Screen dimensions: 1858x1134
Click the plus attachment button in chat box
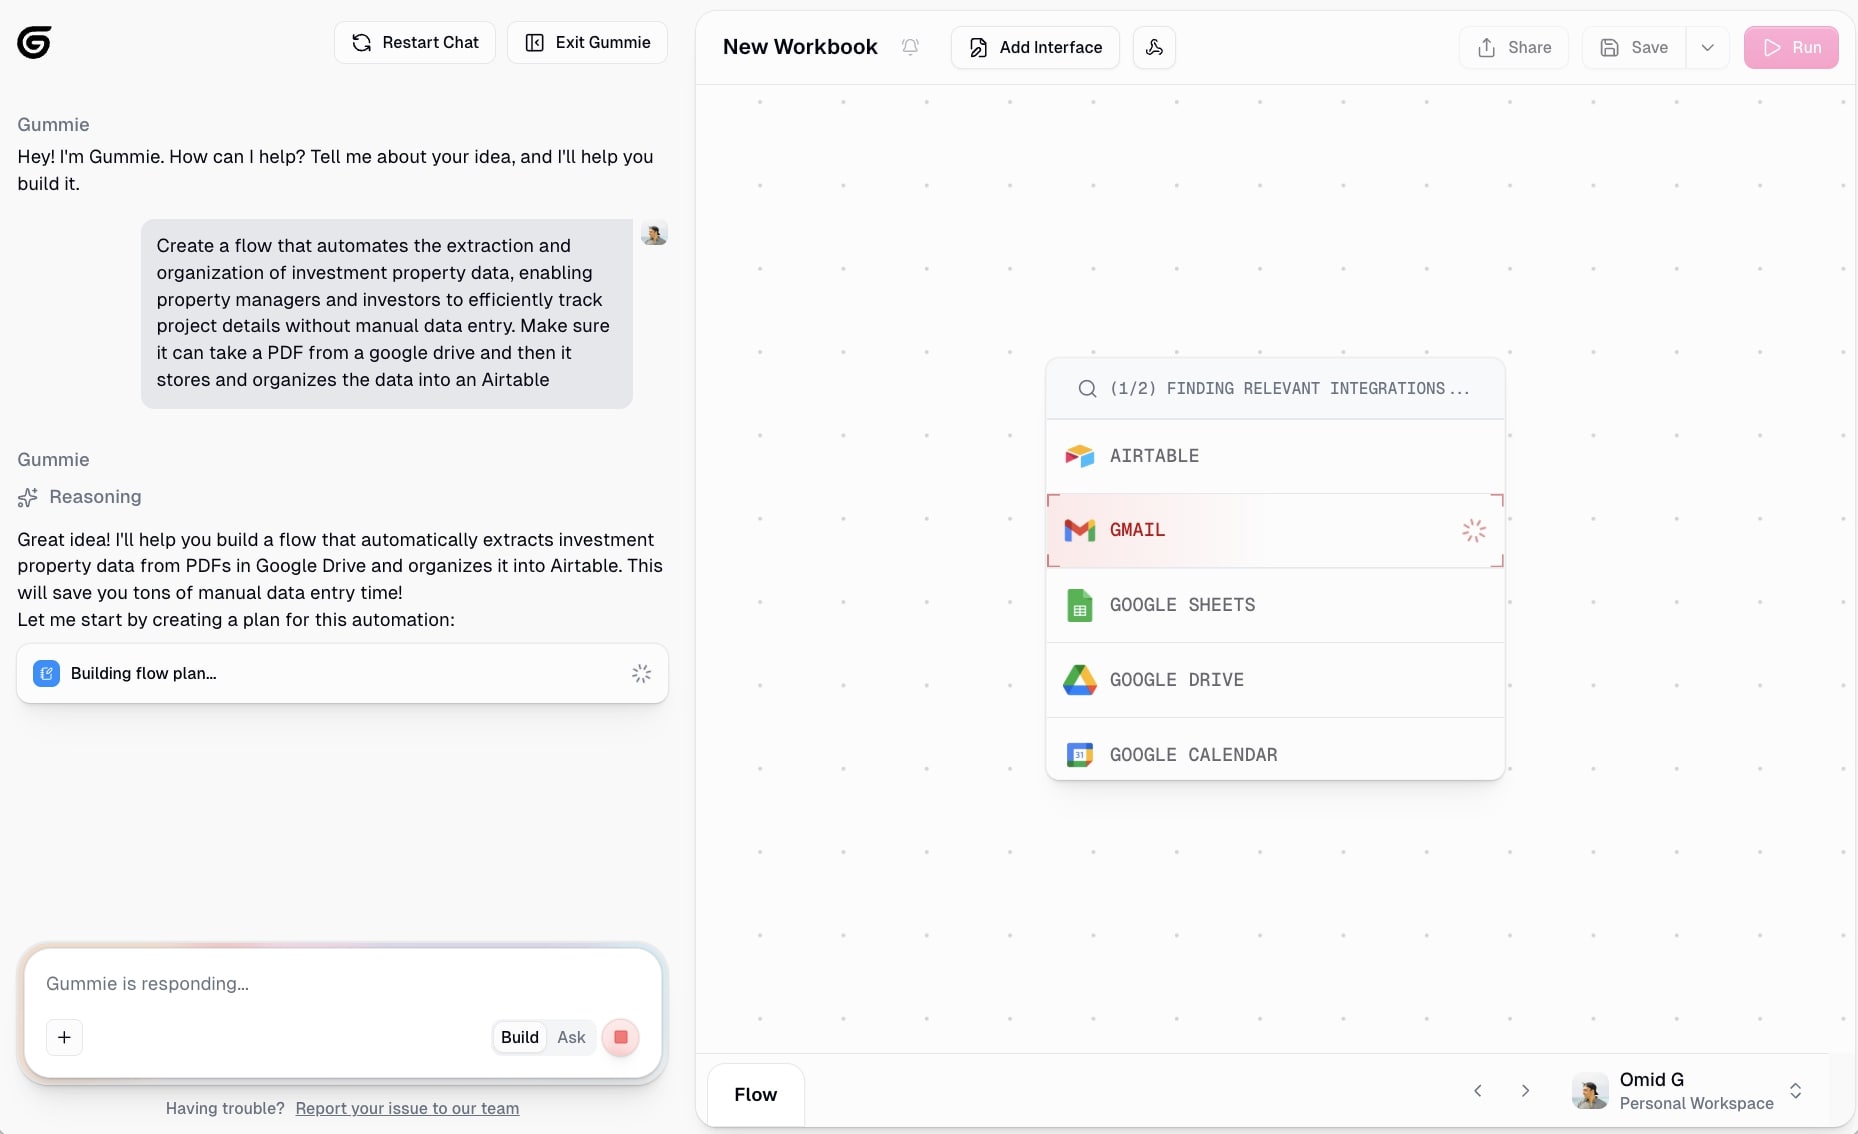coord(64,1037)
